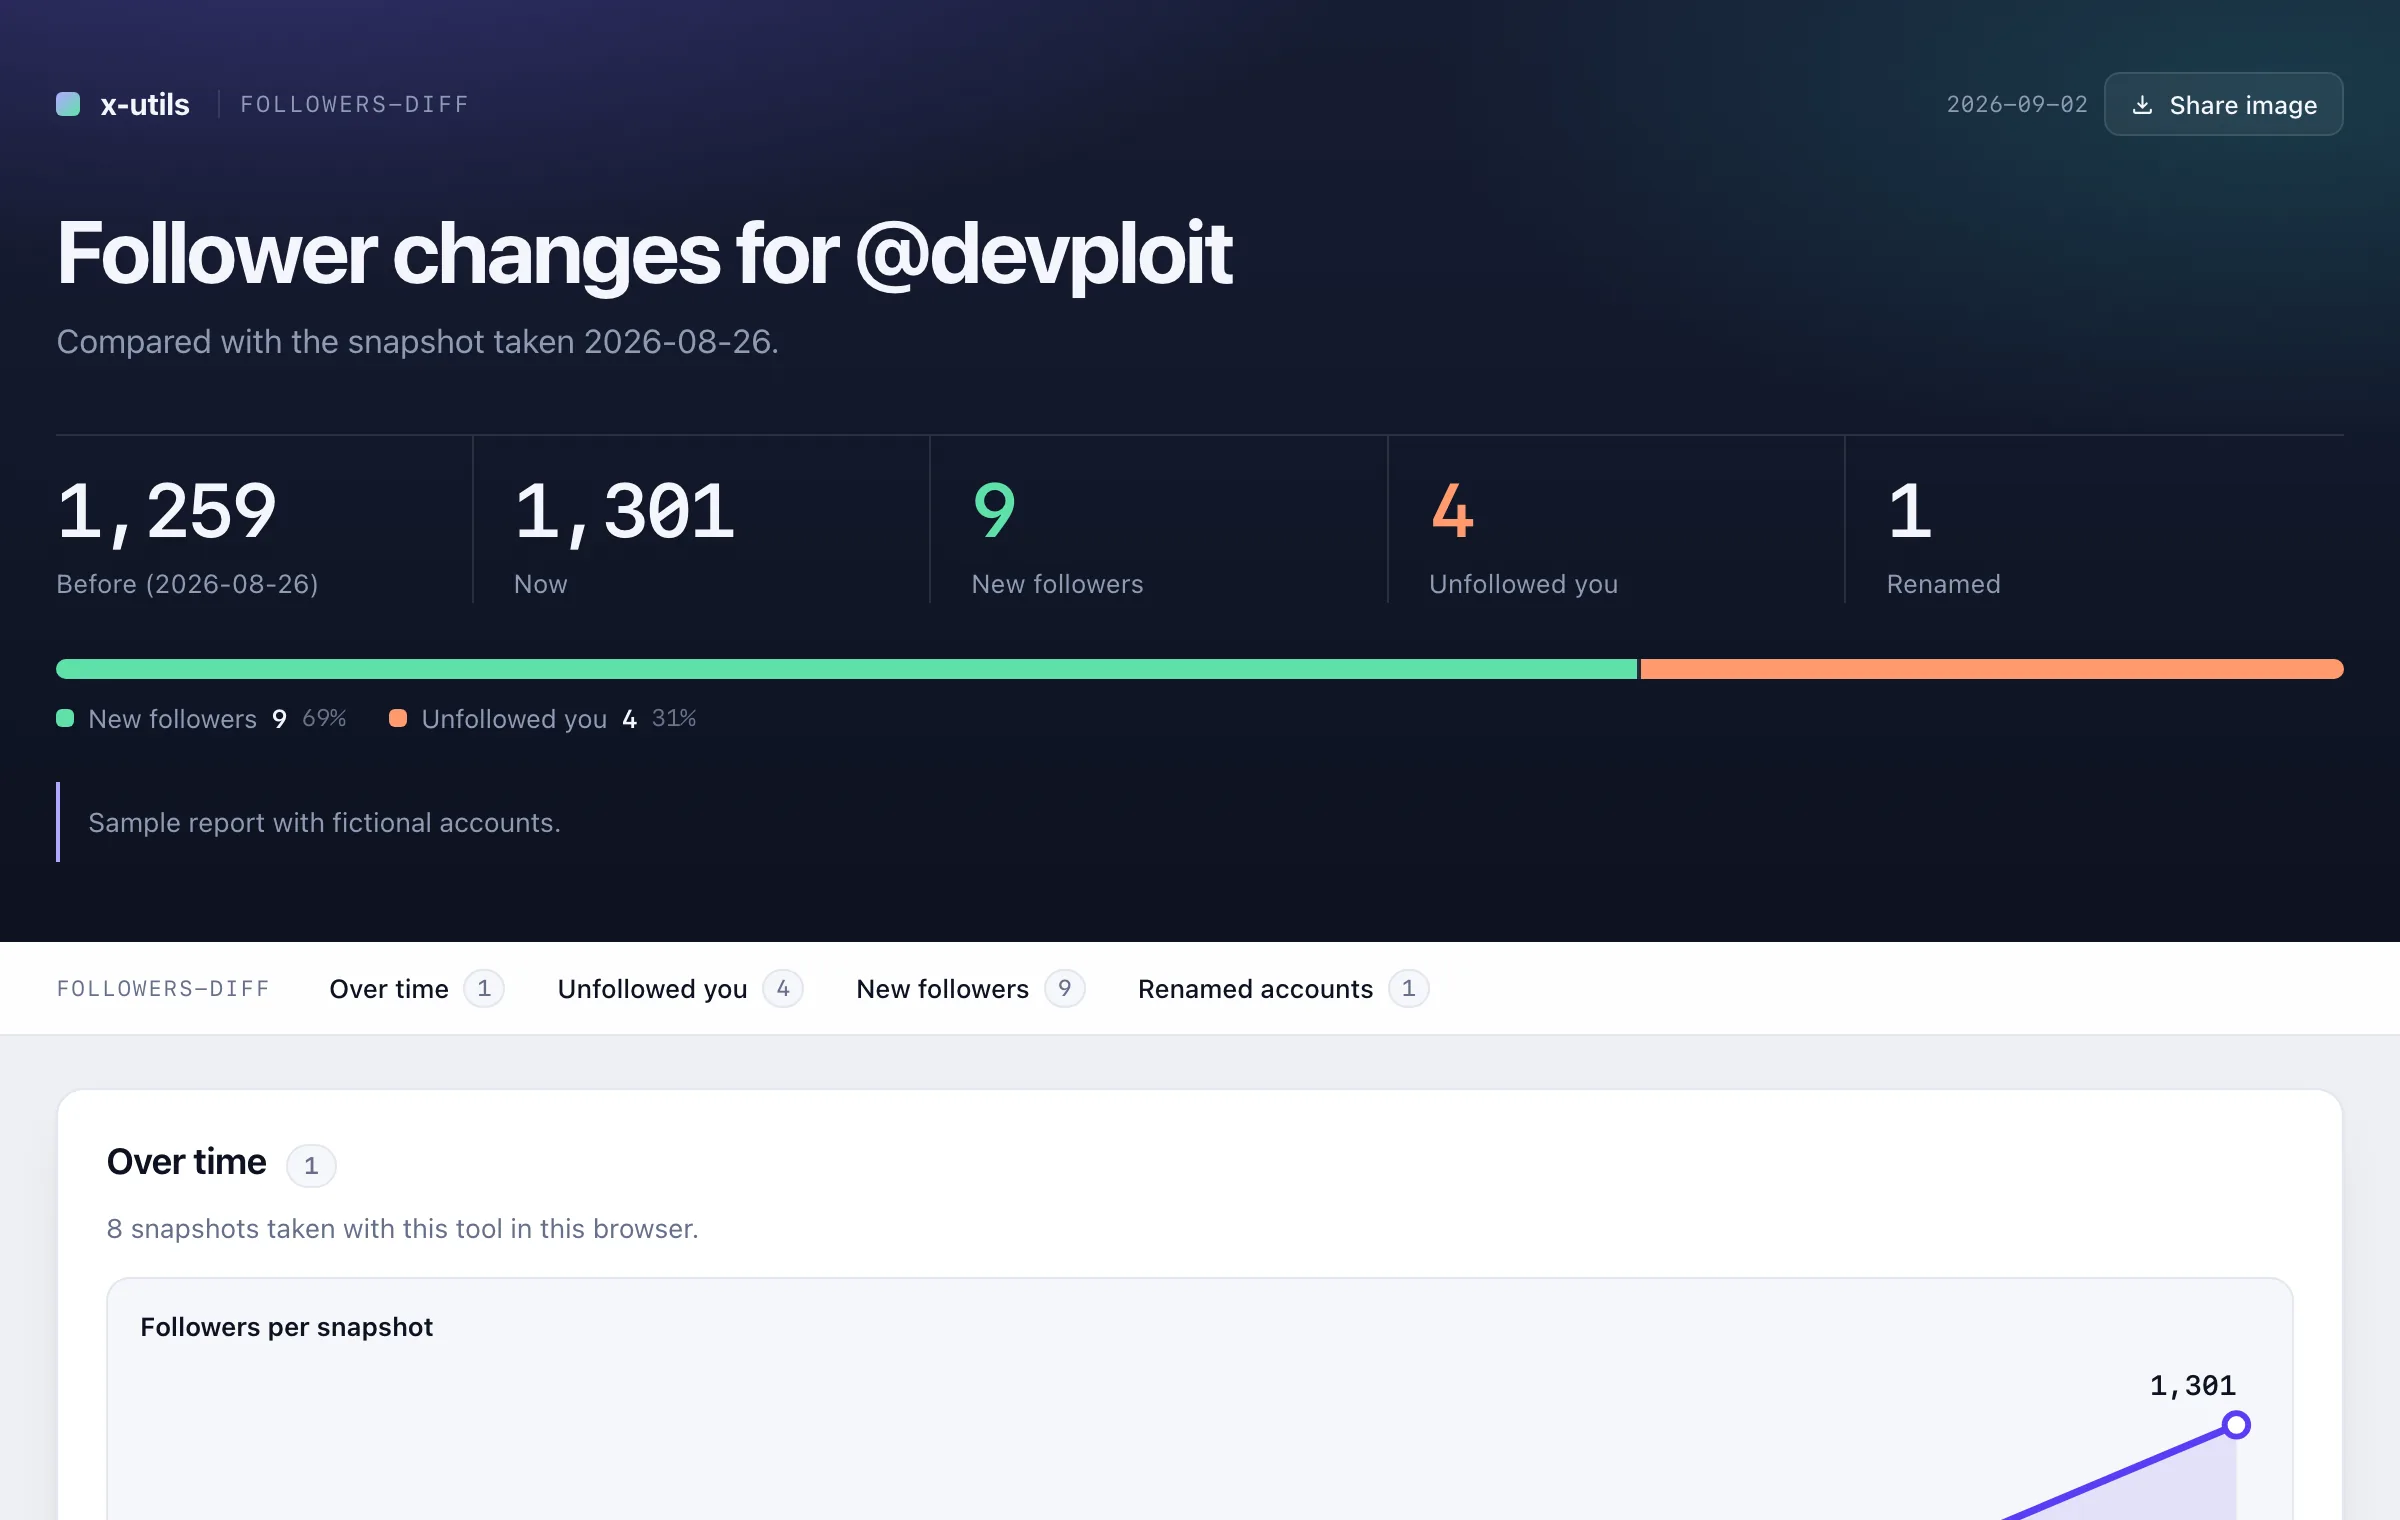Click the 'Compared with the snapshot taken' subtitle
The image size is (2400, 1520).
tap(417, 341)
